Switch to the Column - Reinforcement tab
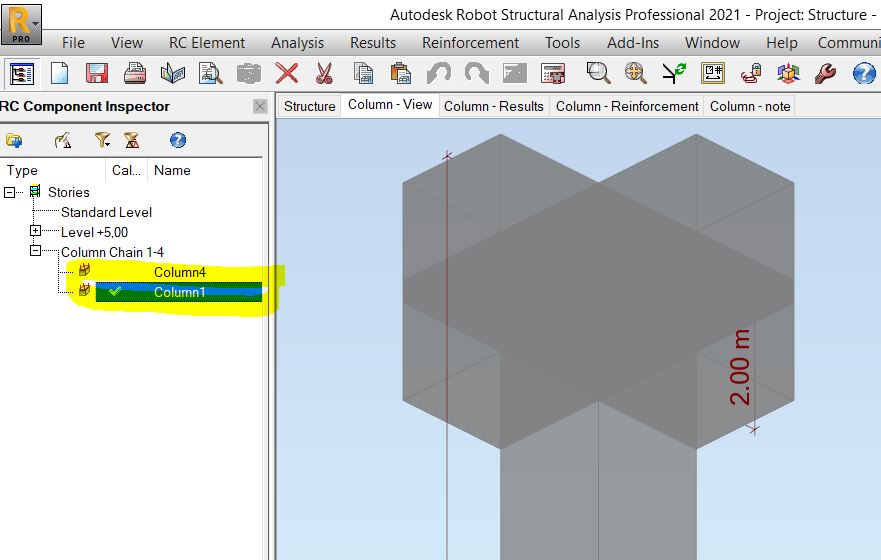881x560 pixels. 627,106
